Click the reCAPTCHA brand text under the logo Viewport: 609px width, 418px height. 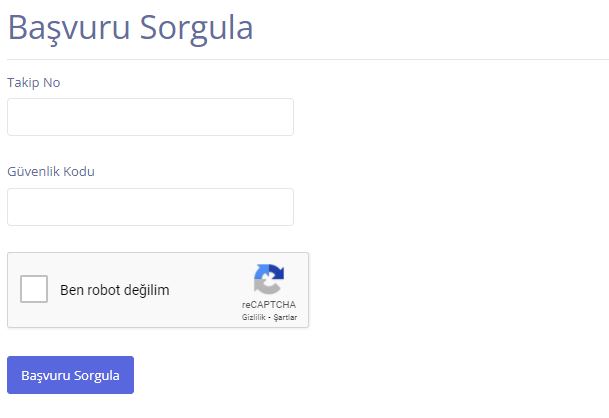[x=269, y=305]
